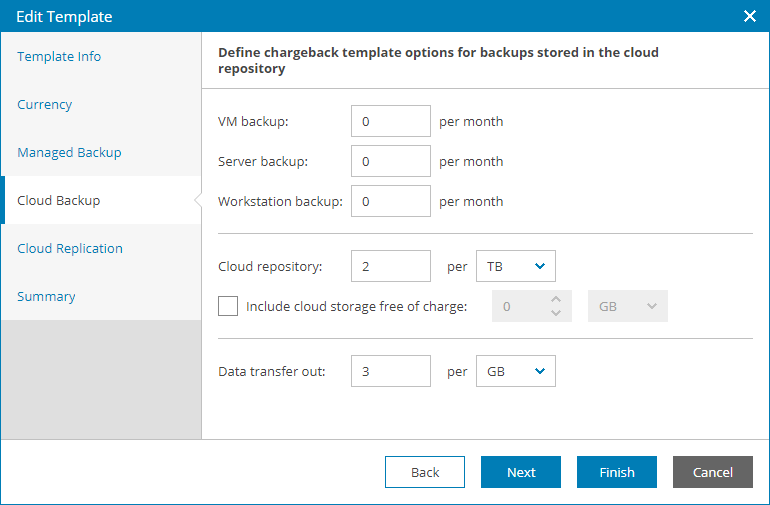Open the Managed Backup step
This screenshot has height=505, width=770.
pyautogui.click(x=69, y=153)
